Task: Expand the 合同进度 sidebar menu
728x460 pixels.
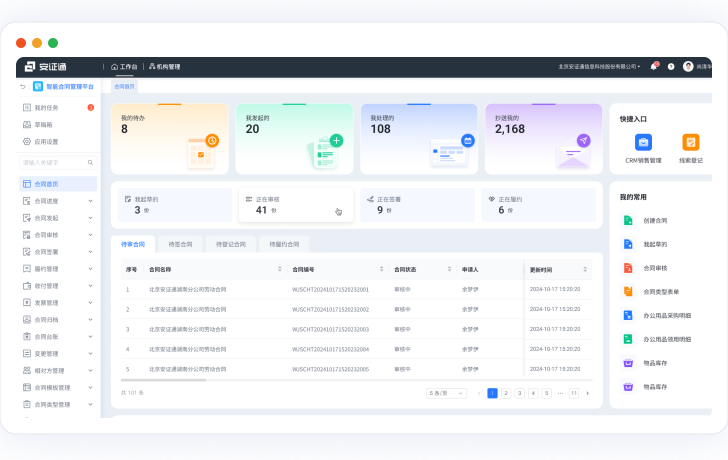Action: click(90, 201)
